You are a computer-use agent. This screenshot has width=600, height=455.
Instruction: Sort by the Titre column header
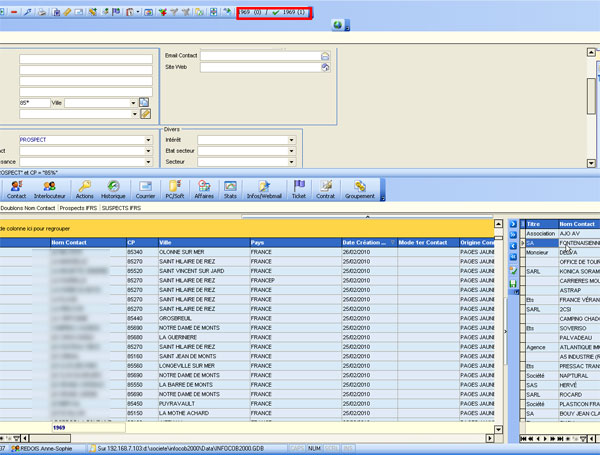point(542,224)
